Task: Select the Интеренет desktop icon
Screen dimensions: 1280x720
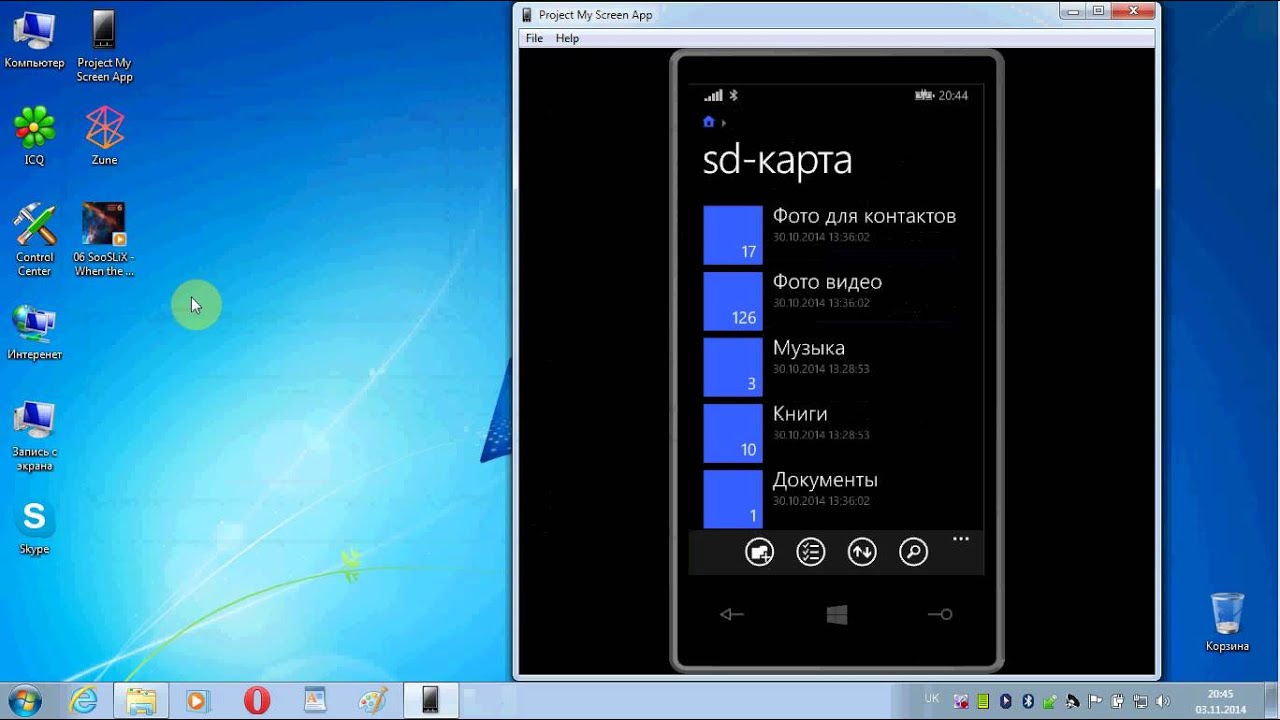Action: (x=34, y=333)
